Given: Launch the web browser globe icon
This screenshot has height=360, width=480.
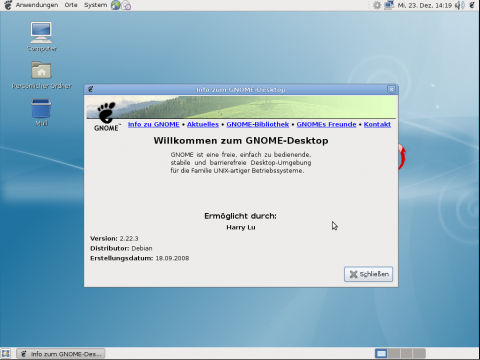Looking at the screenshot, I should [x=115, y=5].
